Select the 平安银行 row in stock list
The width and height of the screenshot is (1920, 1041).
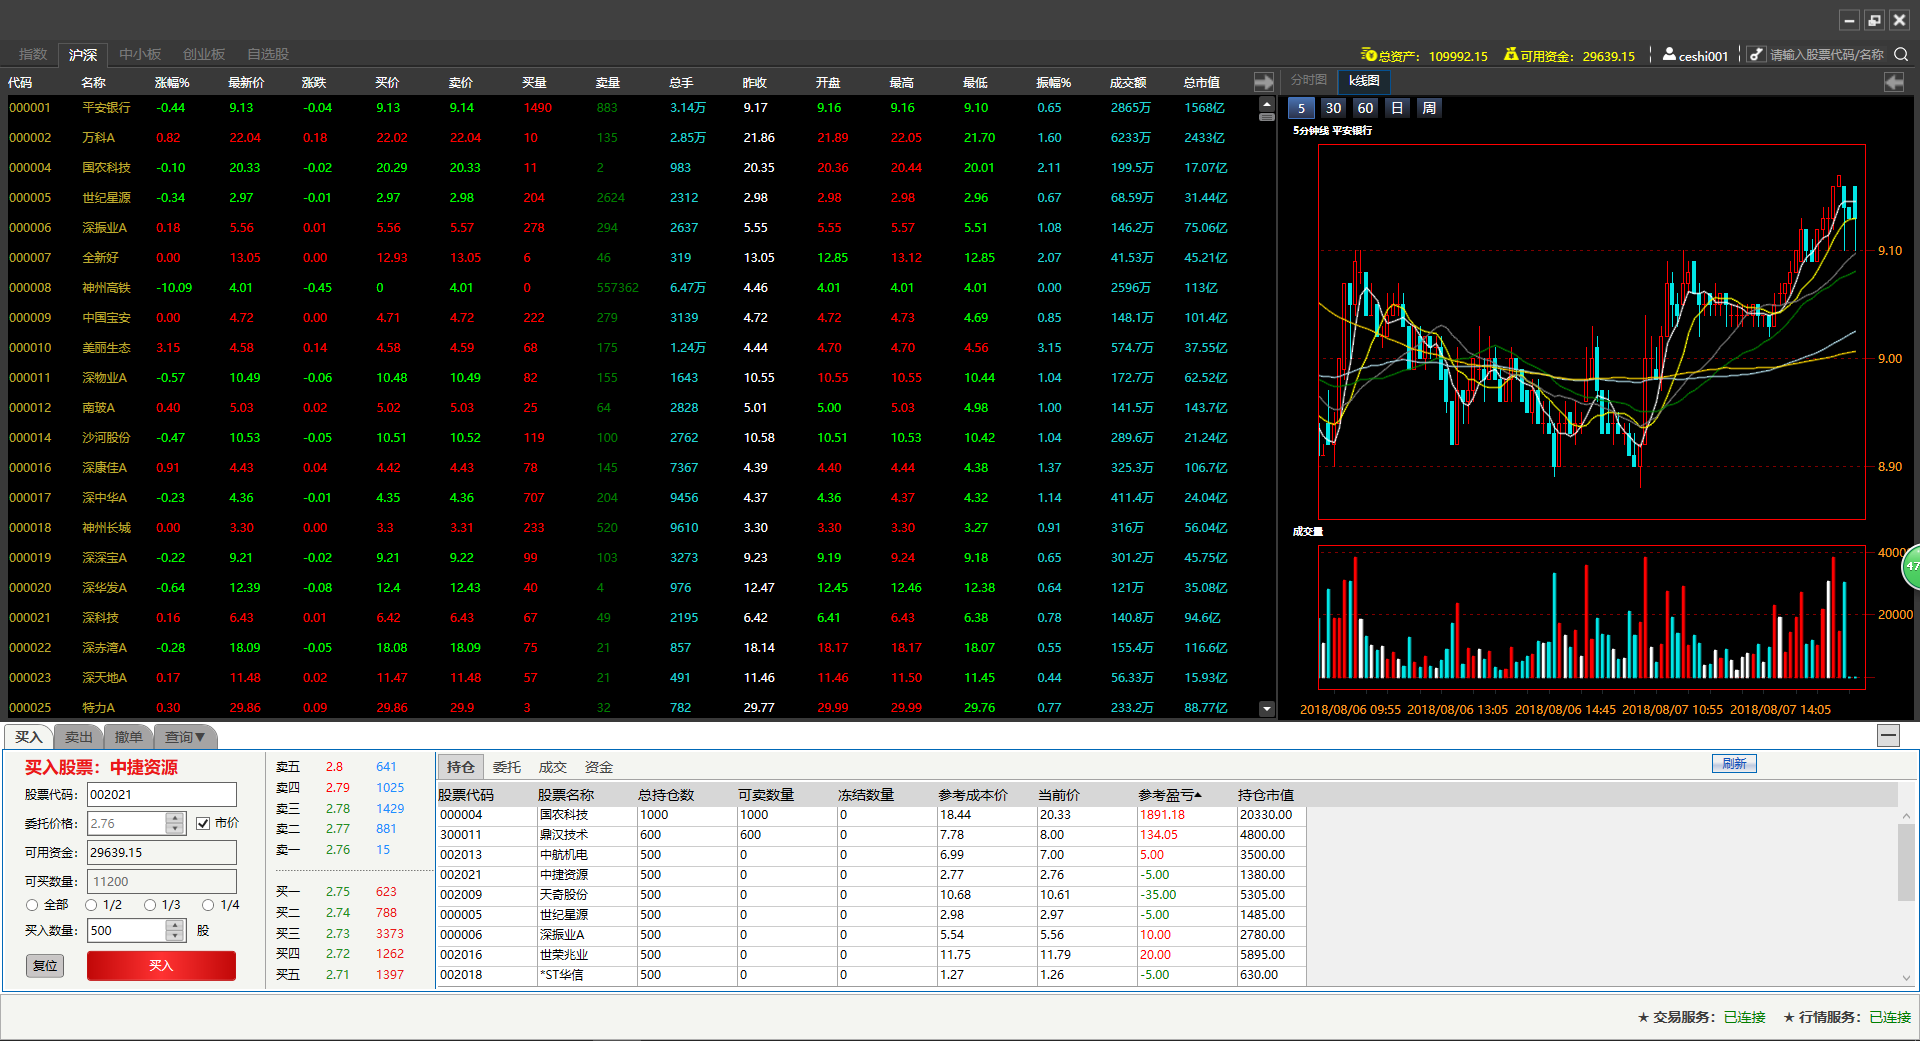click(630, 107)
